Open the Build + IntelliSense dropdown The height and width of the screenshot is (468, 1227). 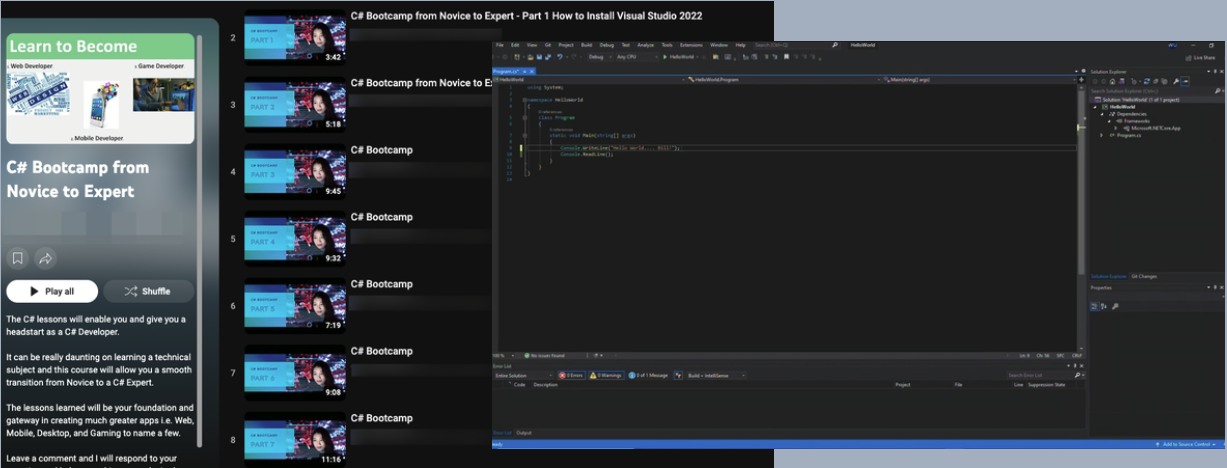(x=716, y=375)
